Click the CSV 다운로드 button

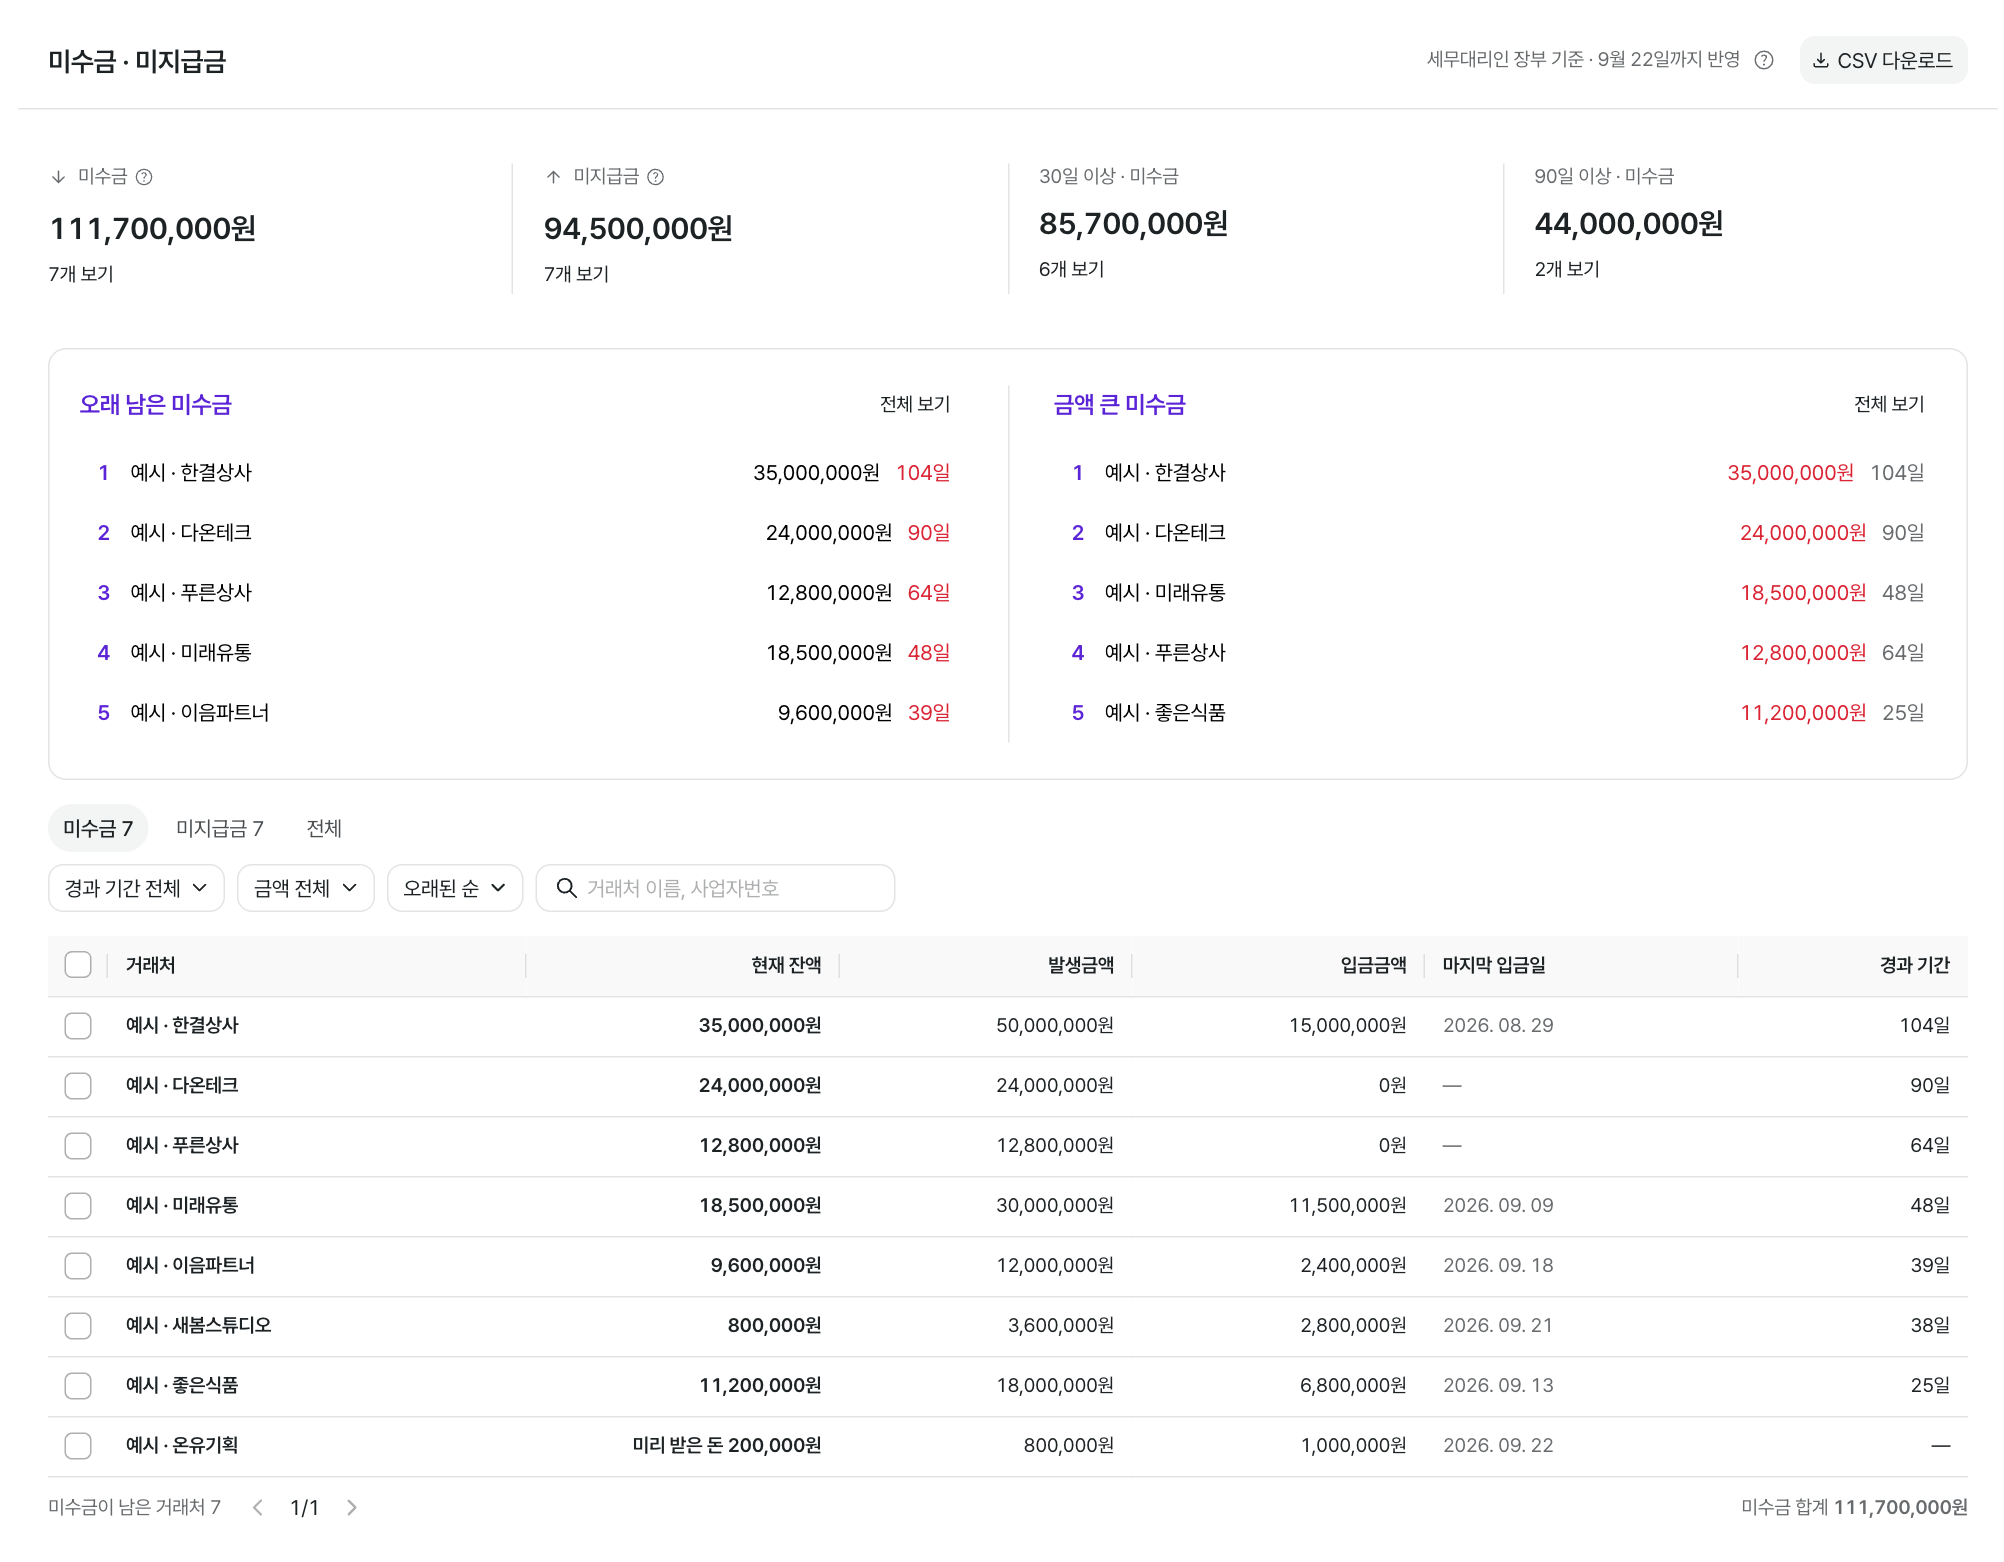pos(1883,60)
